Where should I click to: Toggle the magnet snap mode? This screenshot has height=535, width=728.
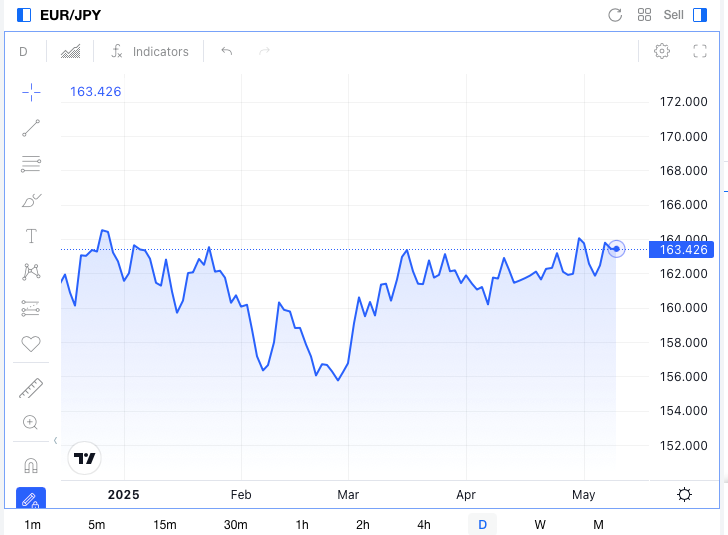click(x=31, y=465)
